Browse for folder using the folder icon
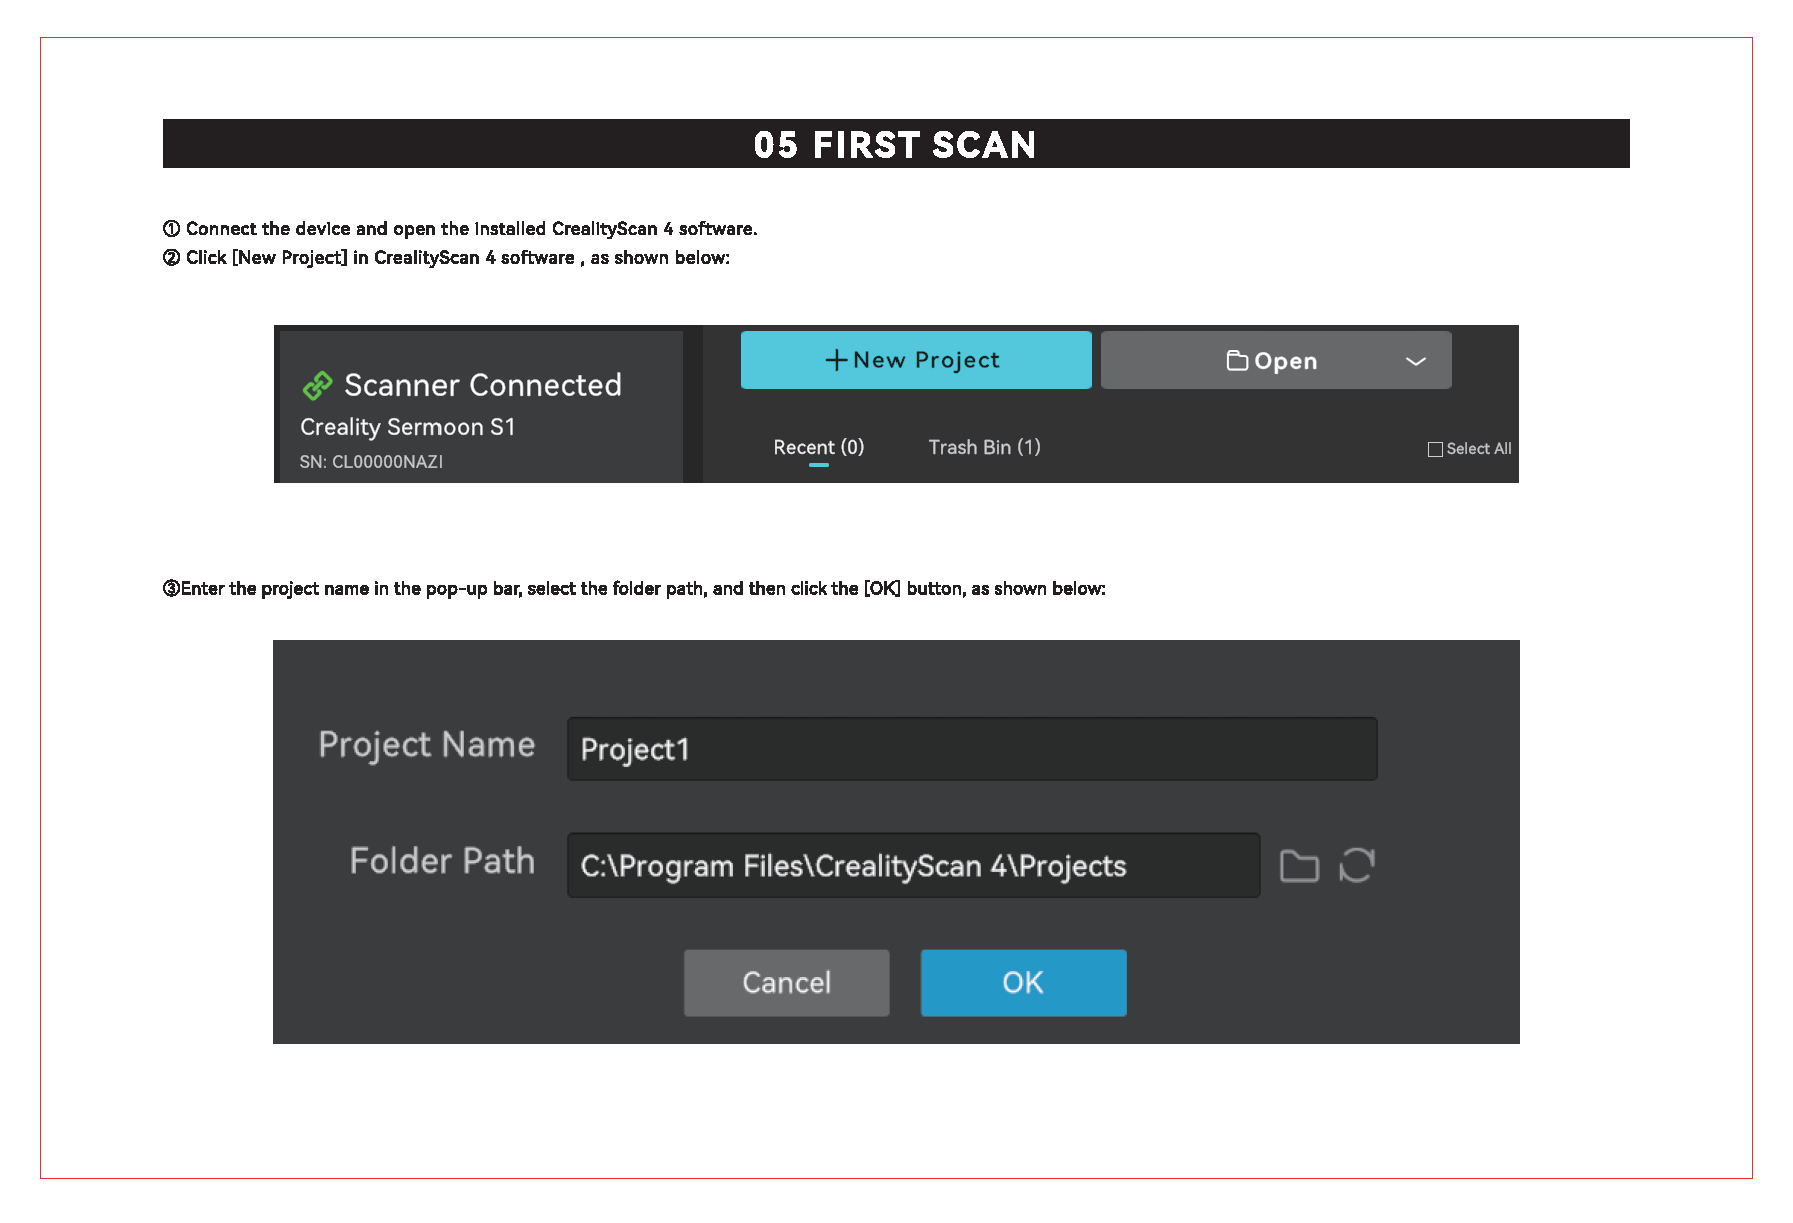Image resolution: width=1793 pixels, height=1223 pixels. [x=1299, y=866]
